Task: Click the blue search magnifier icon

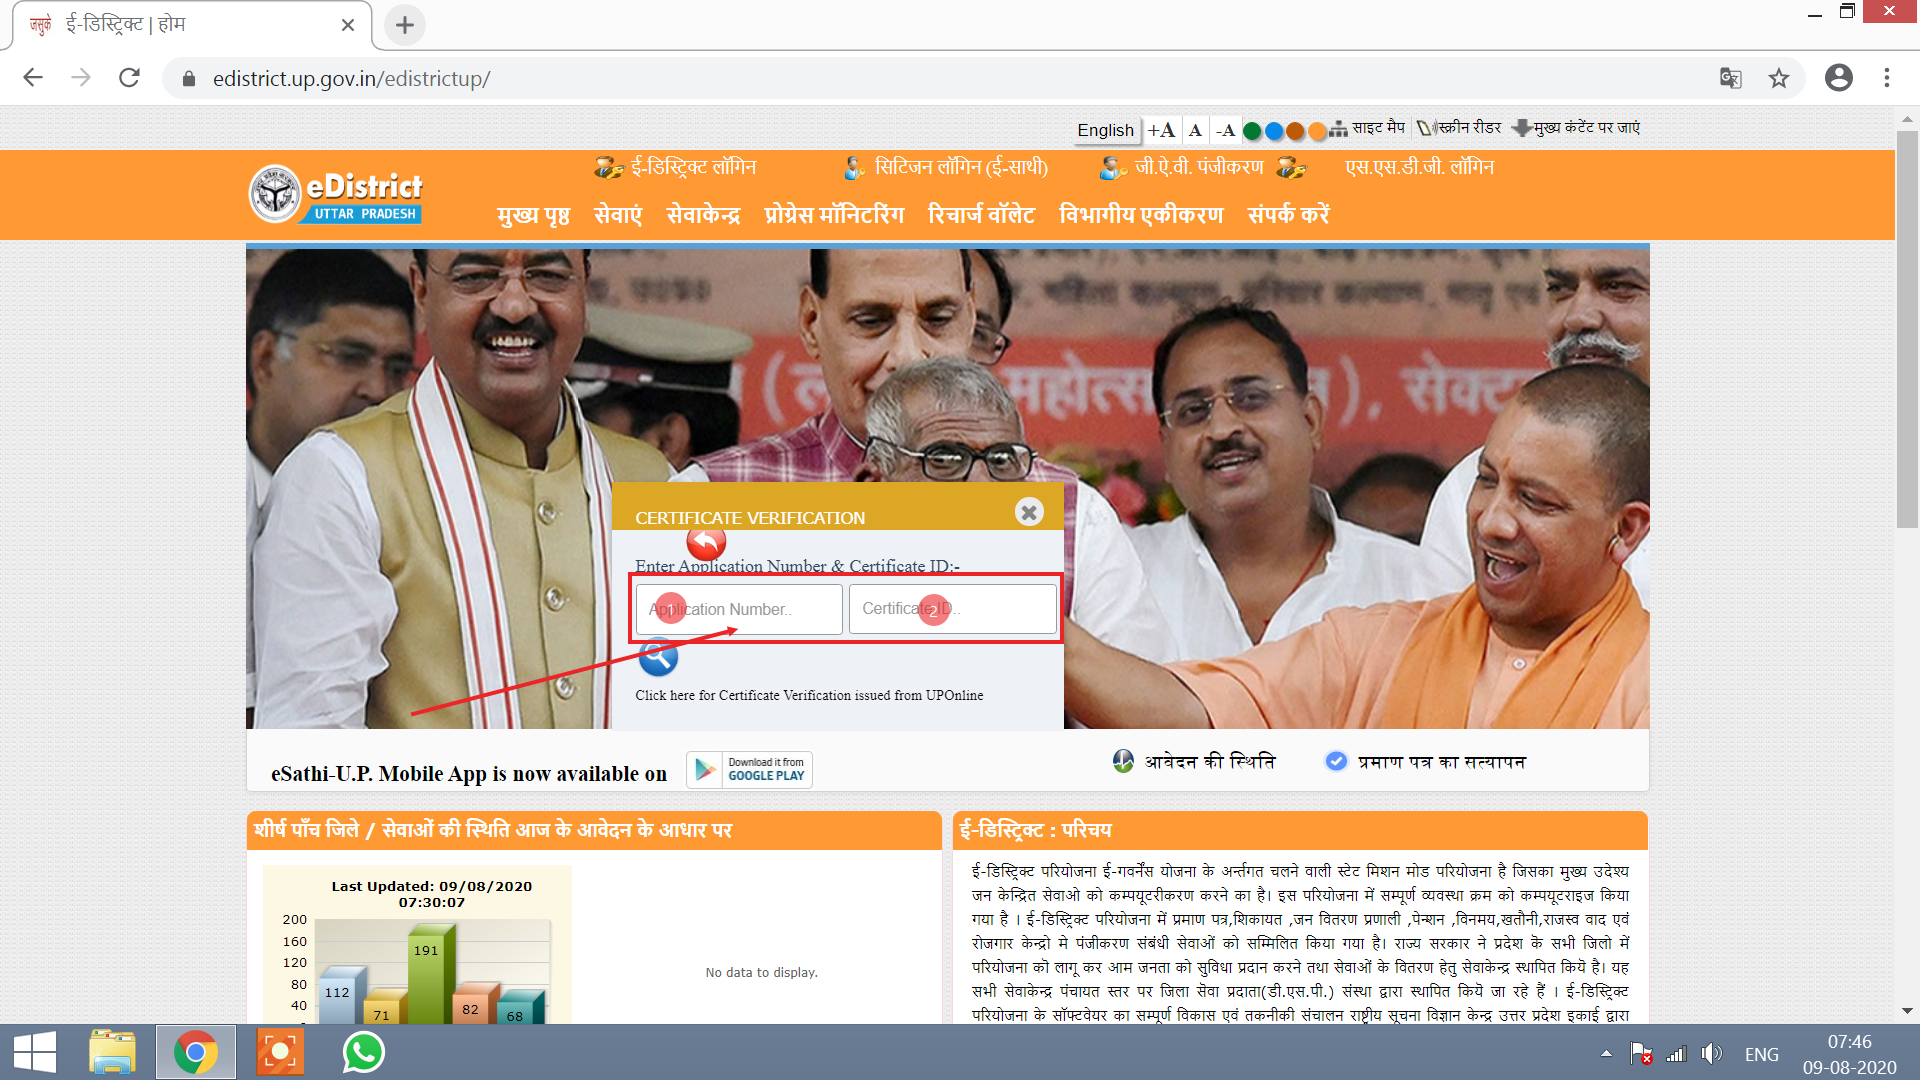Action: tap(658, 657)
